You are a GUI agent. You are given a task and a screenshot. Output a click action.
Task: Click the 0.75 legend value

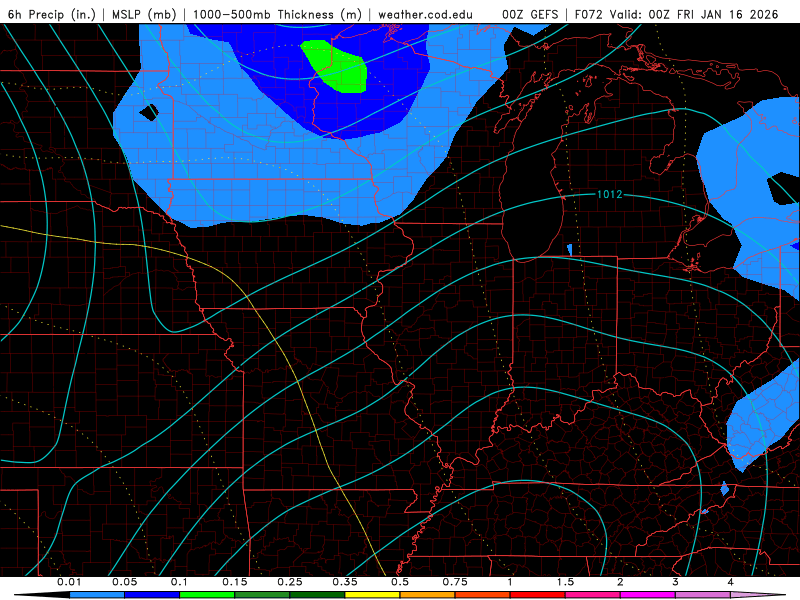coord(455,582)
